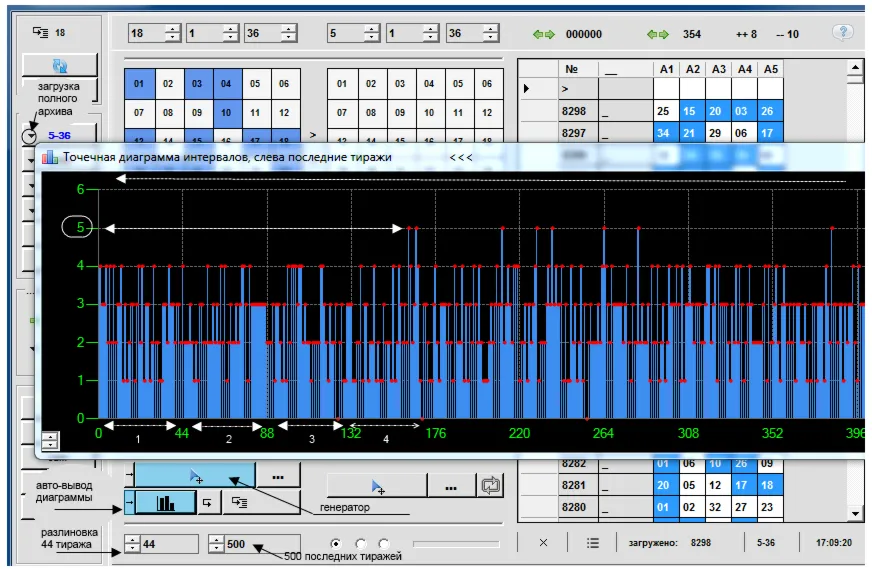Image resolution: width=872 pixels, height=569 pixels.
Task: Click stepper arrows of second 36 field
Action: 490,33
